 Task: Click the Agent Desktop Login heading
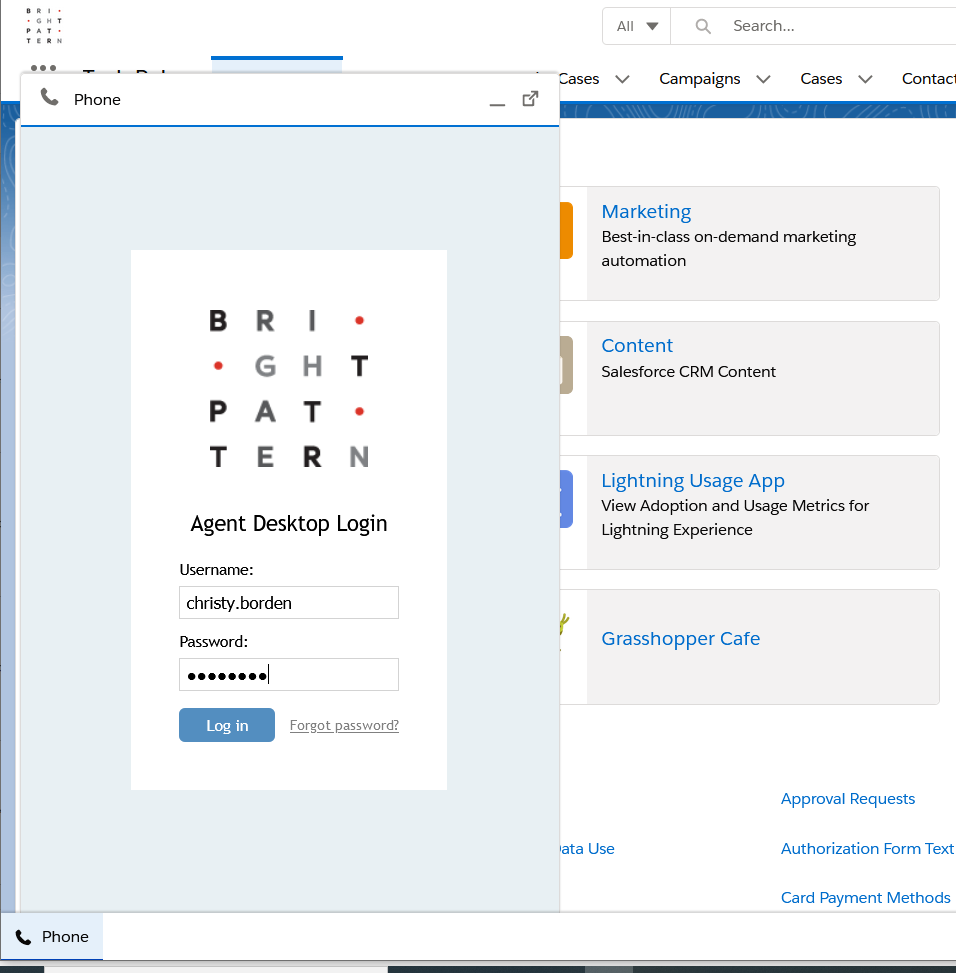pyautogui.click(x=289, y=524)
